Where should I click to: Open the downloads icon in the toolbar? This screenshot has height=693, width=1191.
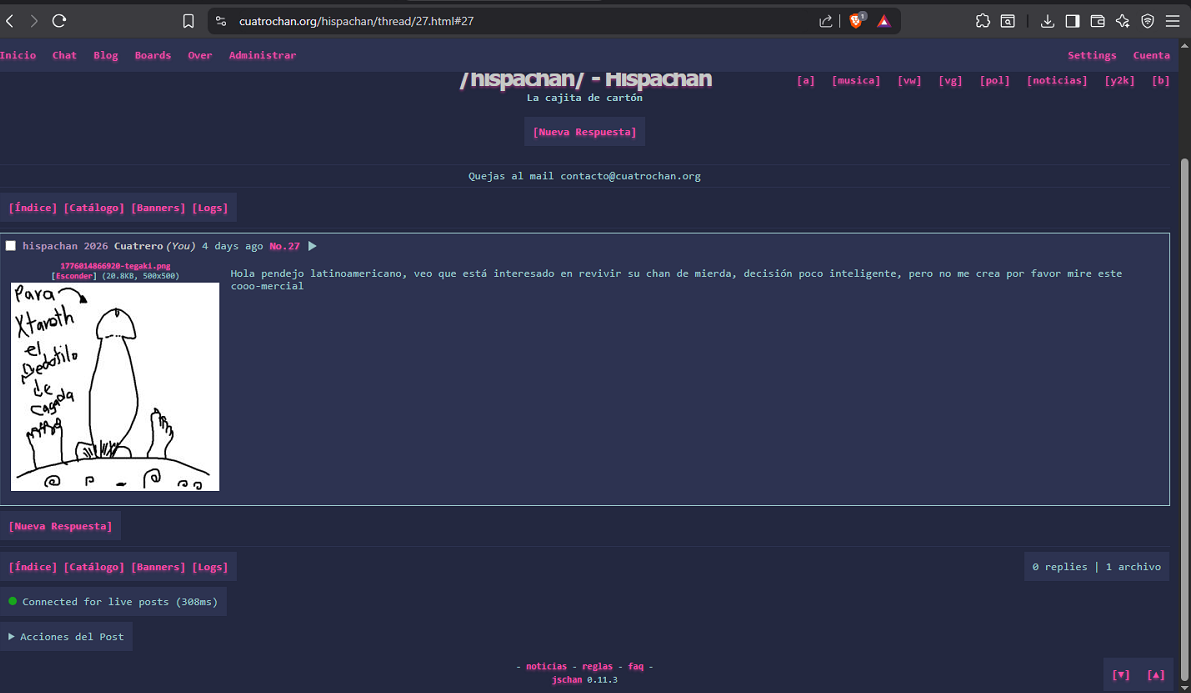[1047, 21]
